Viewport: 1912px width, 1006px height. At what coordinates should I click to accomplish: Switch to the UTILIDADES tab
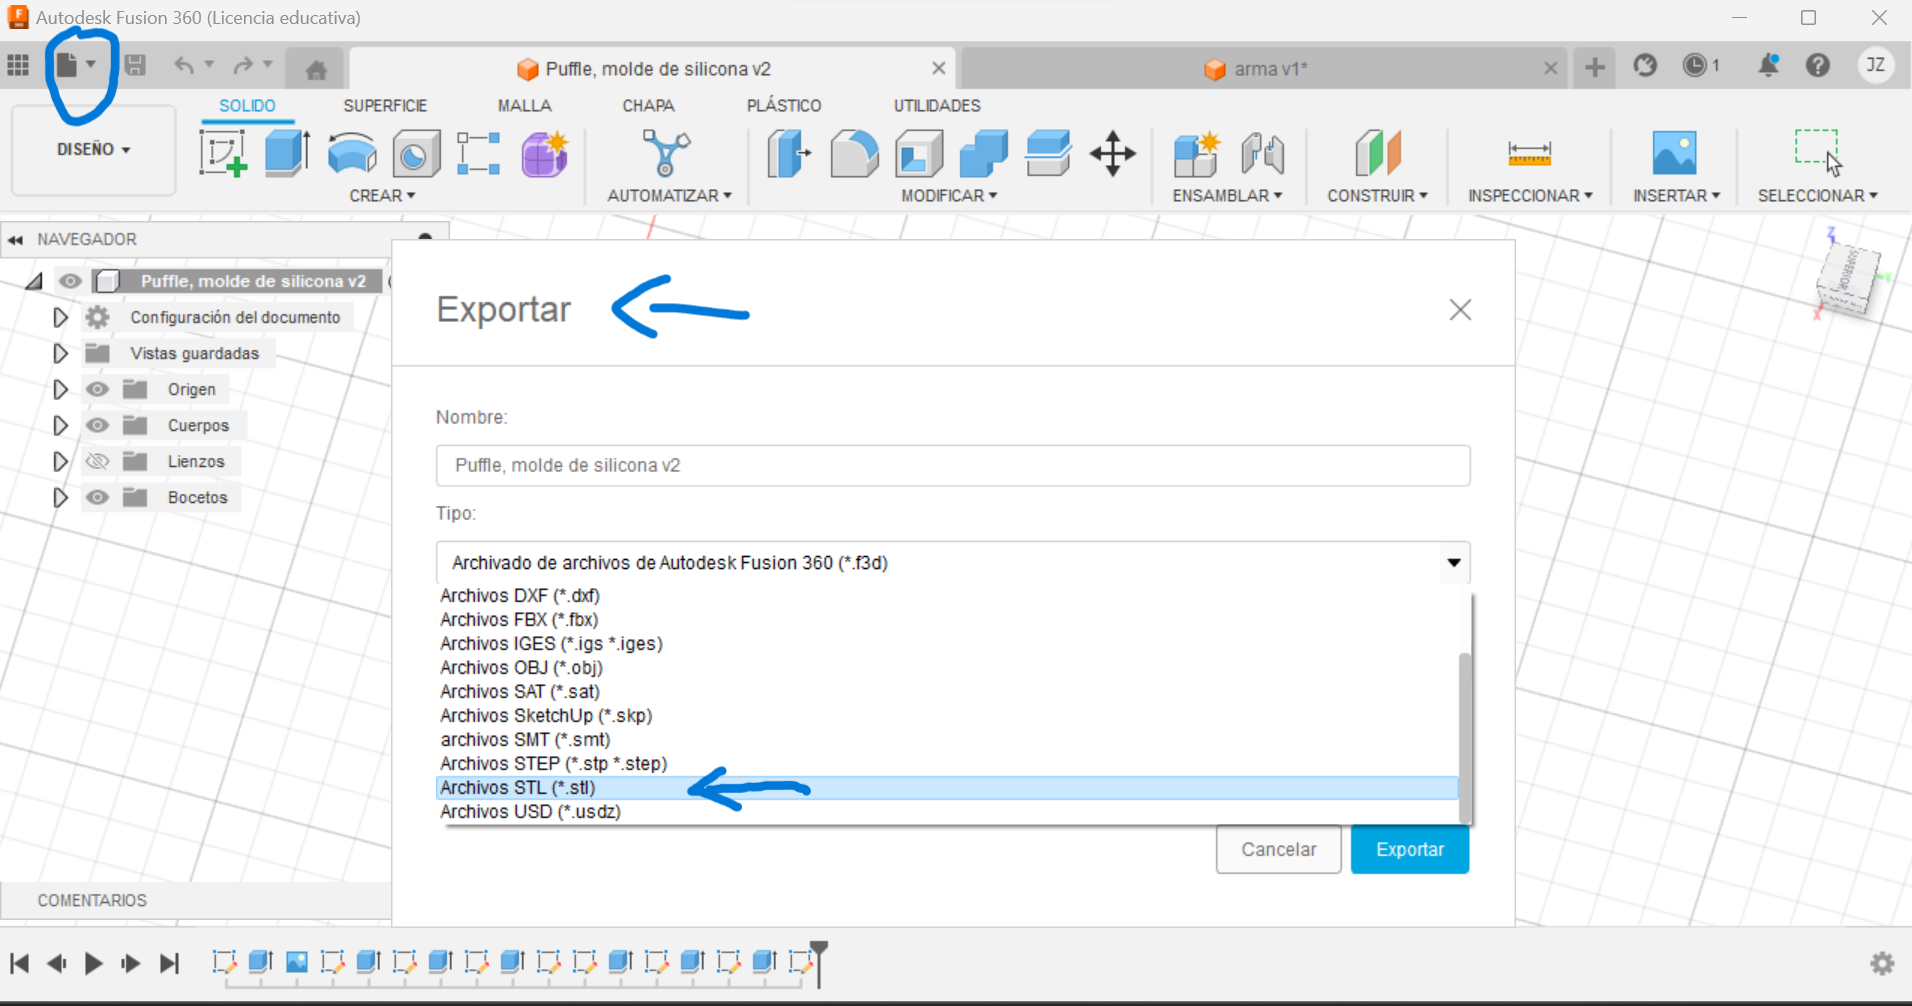pyautogui.click(x=937, y=106)
